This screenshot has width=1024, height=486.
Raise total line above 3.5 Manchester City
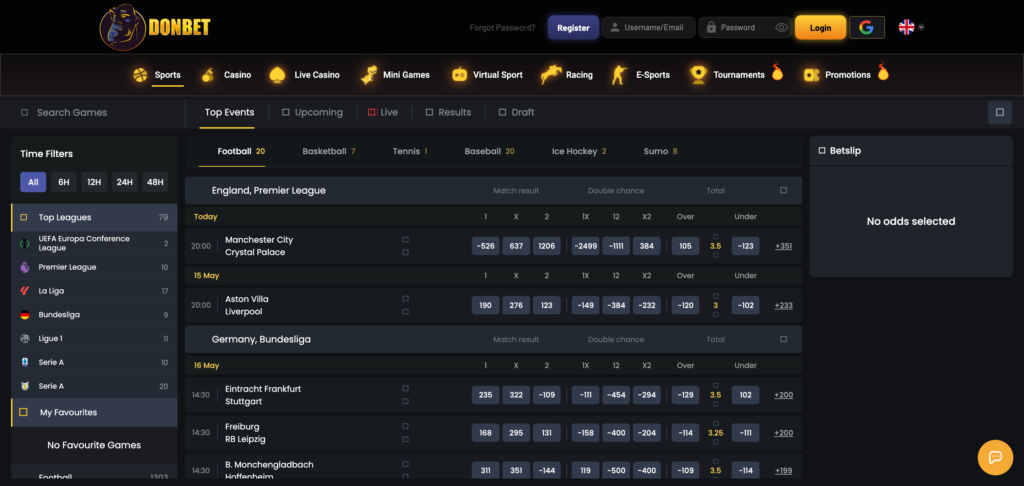pyautogui.click(x=716, y=236)
